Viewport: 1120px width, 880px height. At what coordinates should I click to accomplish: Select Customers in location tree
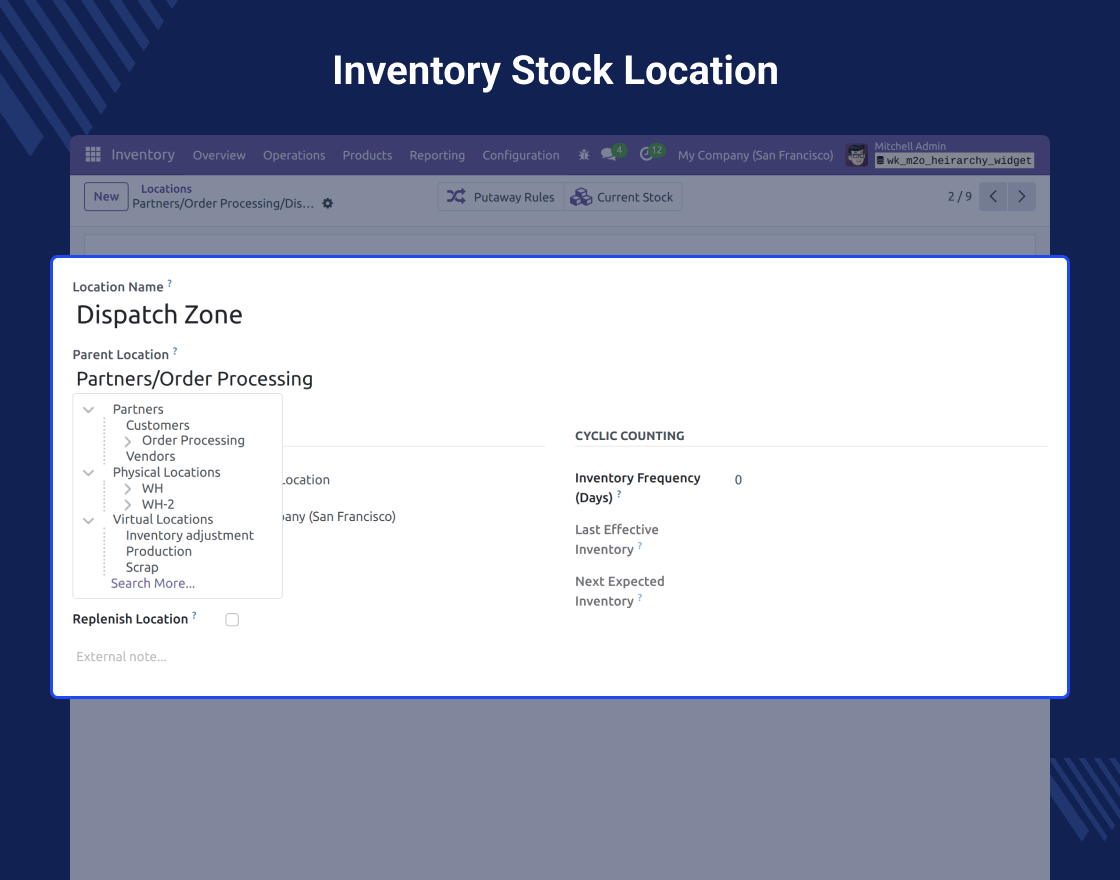point(158,425)
